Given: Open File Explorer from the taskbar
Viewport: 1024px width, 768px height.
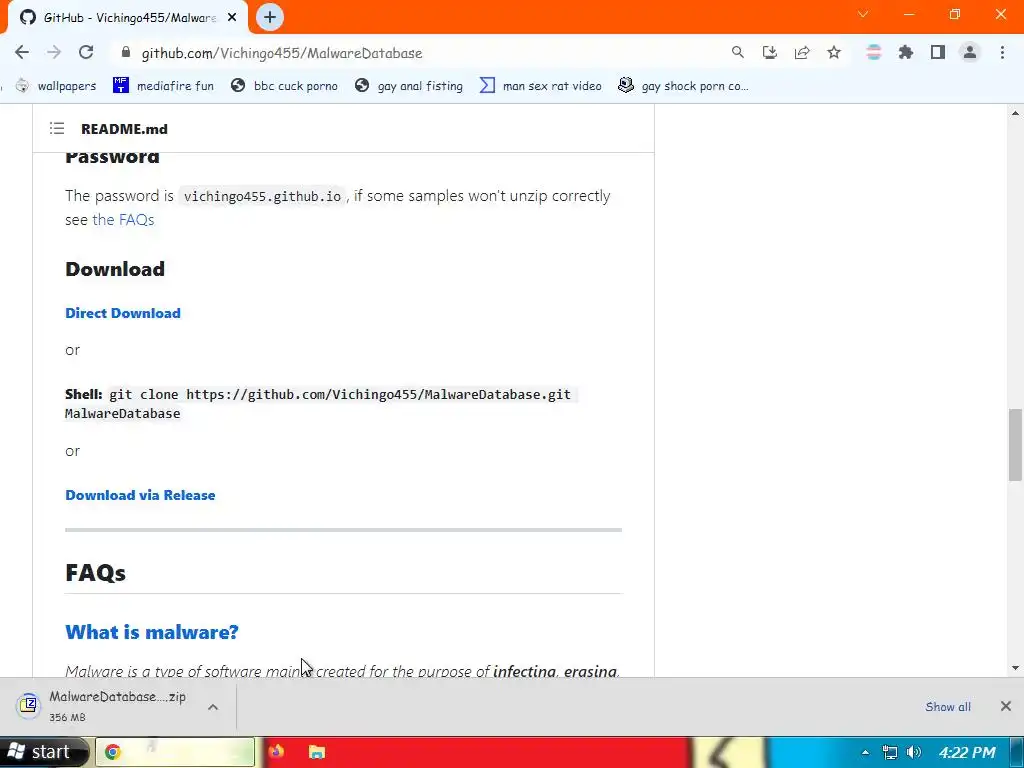Looking at the screenshot, I should click(x=317, y=752).
